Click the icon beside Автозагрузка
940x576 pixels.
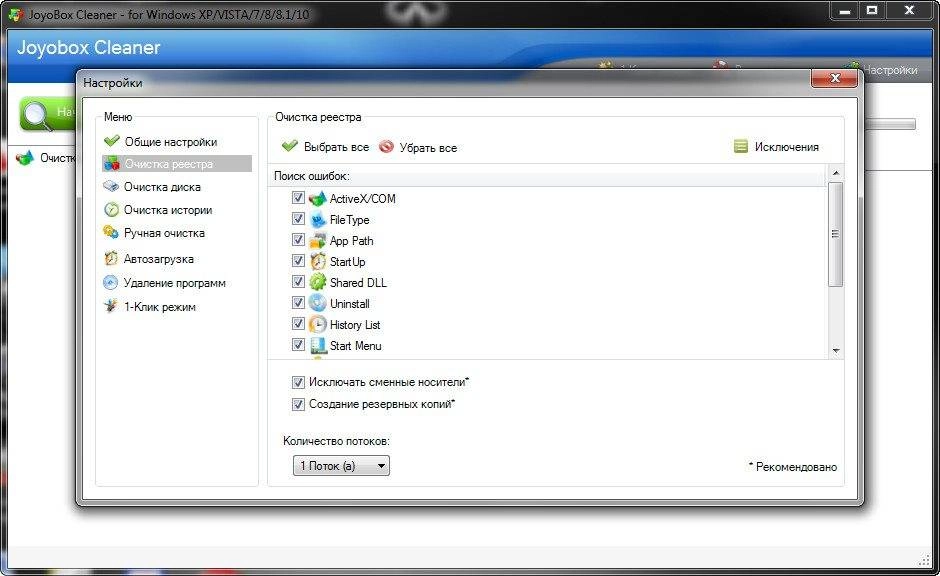tap(111, 258)
